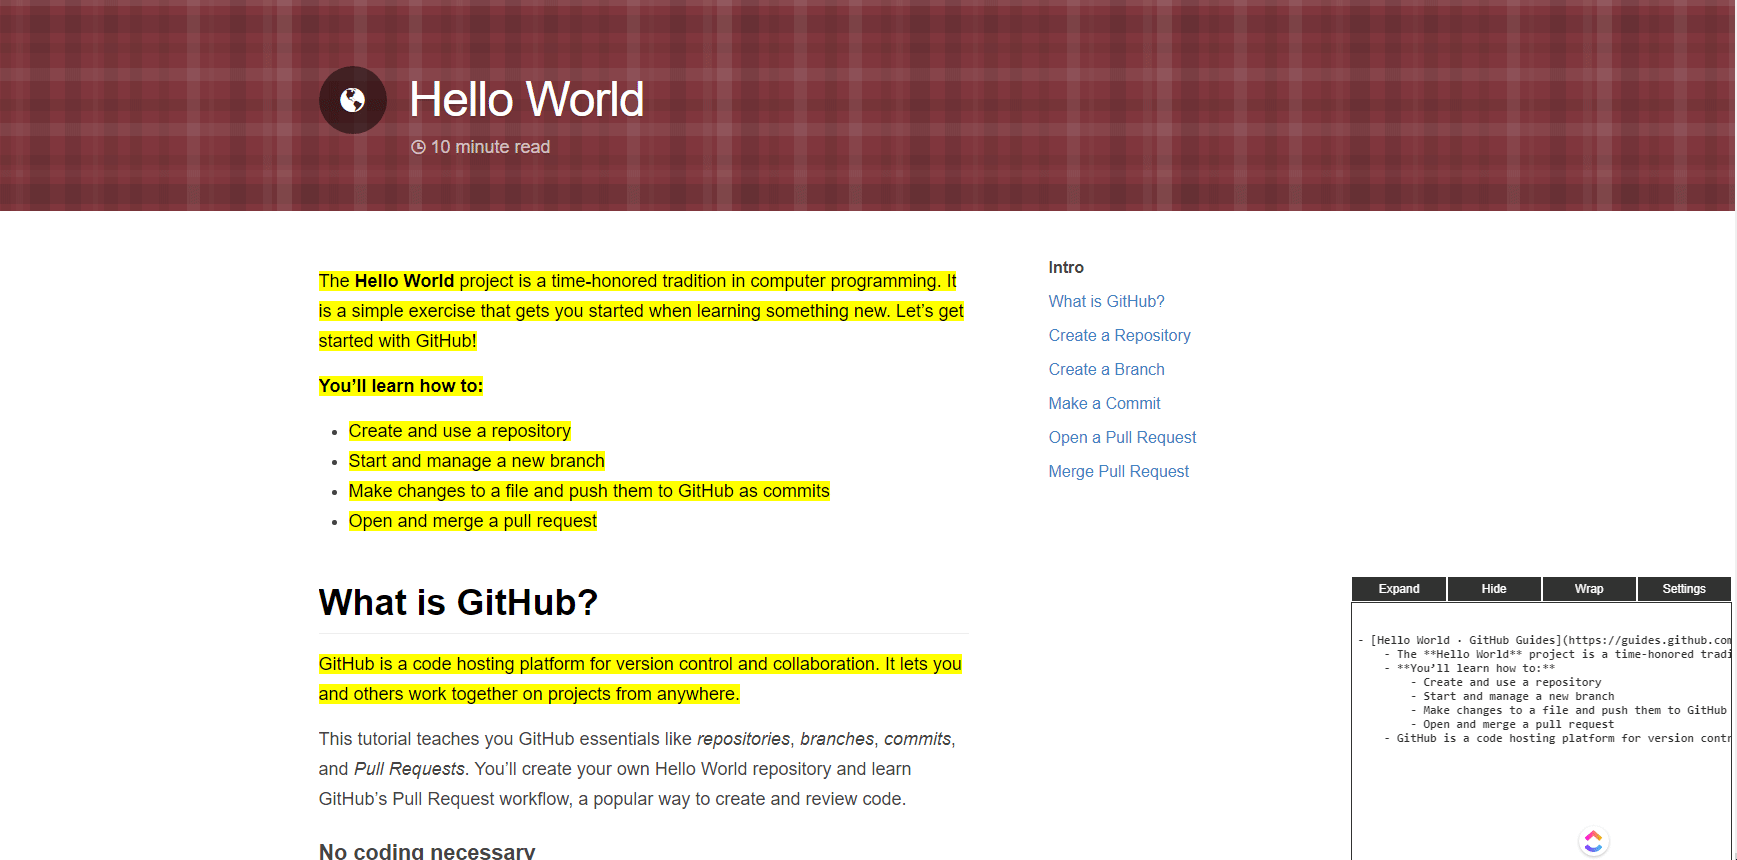The image size is (1737, 860).
Task: Click the highlighted You'll learn how to: text
Action: (400, 386)
